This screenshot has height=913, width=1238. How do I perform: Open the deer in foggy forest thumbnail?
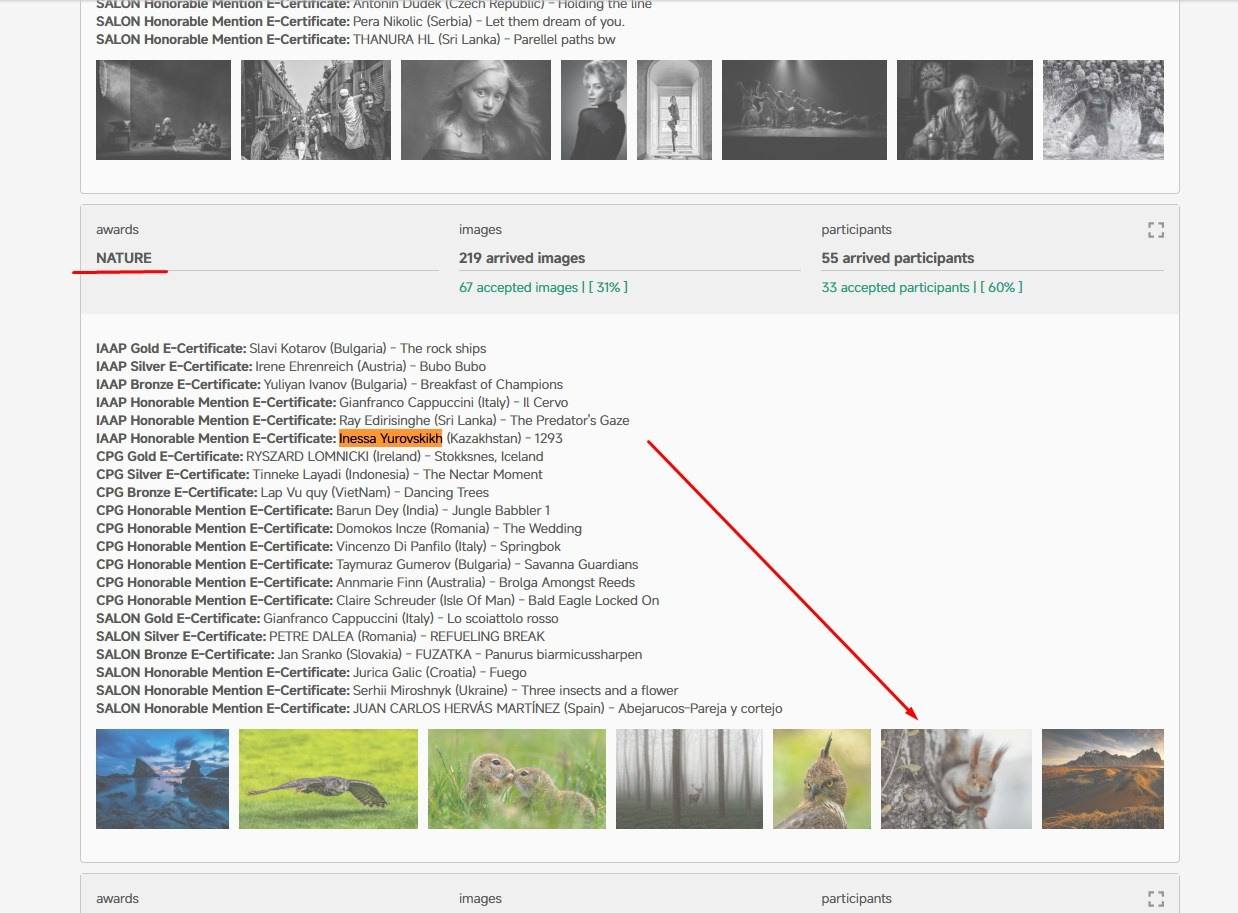689,779
